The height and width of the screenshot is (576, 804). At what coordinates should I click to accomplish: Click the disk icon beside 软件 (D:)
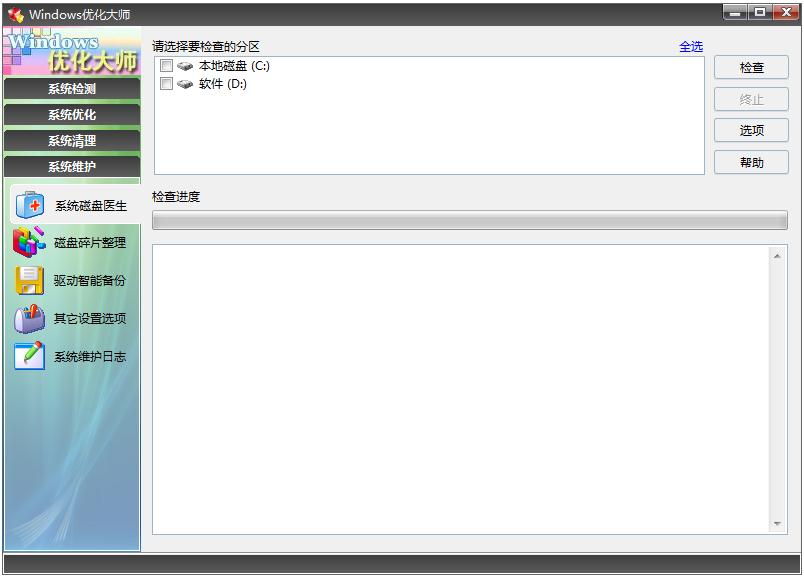tap(182, 85)
